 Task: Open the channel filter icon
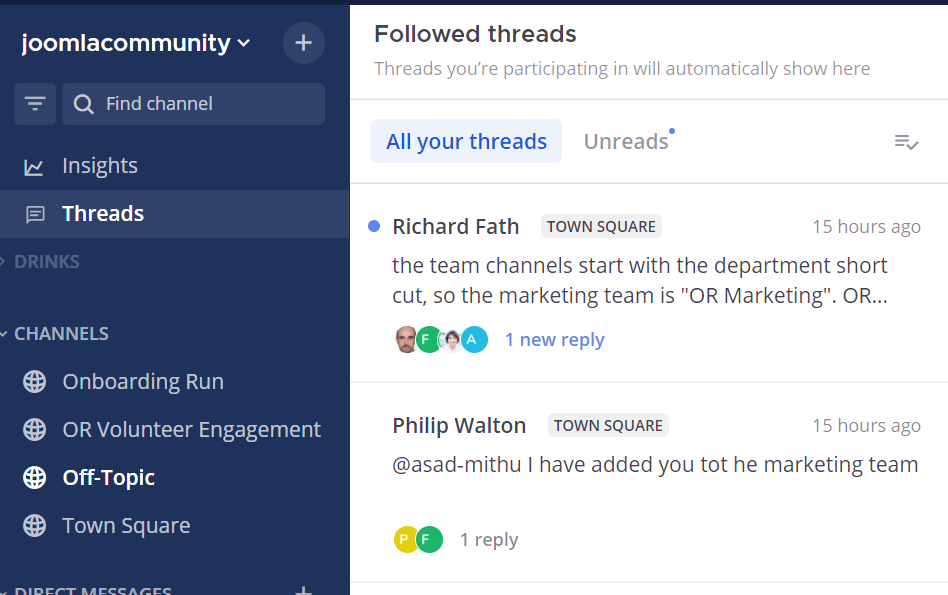(x=35, y=104)
